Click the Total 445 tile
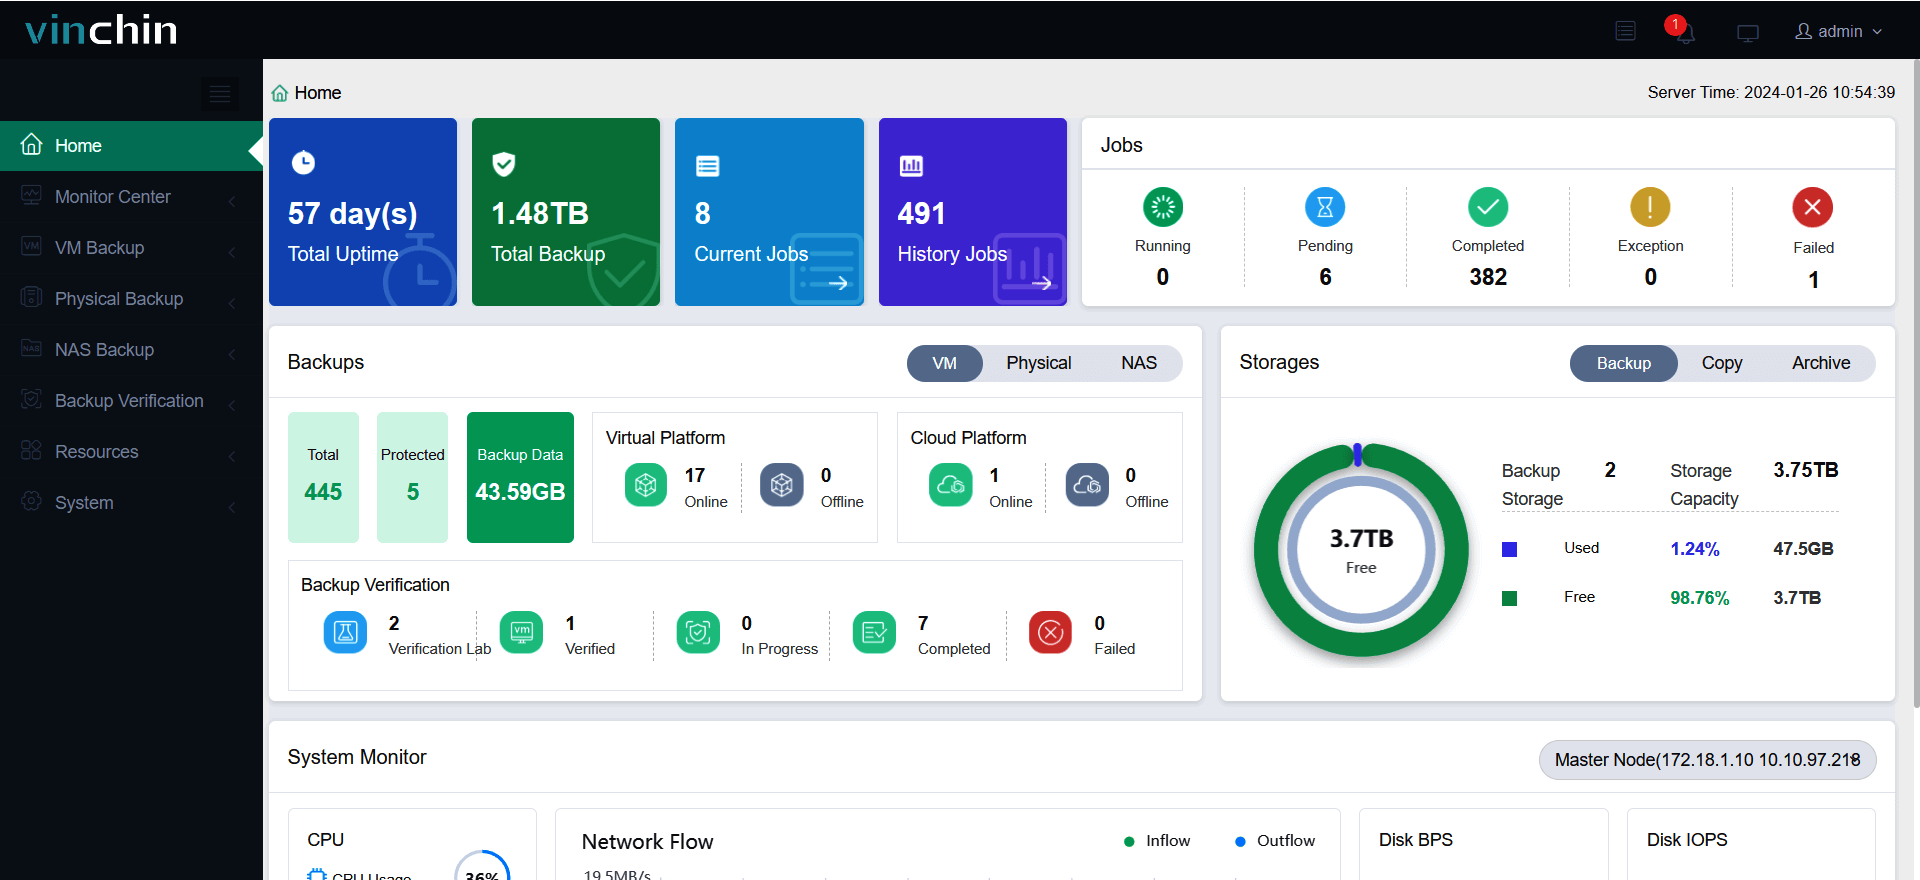1920x880 pixels. (323, 477)
